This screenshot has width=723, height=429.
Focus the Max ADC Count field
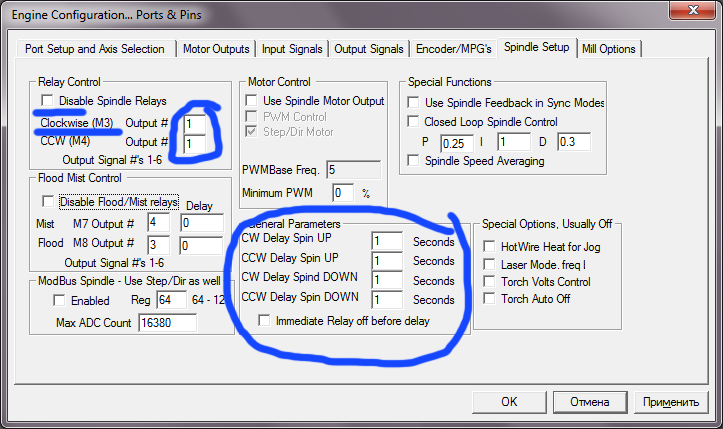point(166,323)
